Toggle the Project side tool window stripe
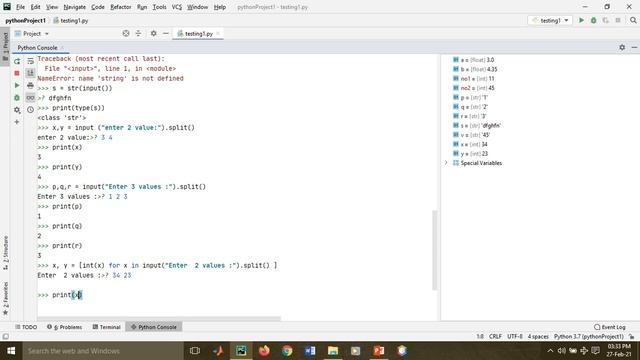 [5, 46]
